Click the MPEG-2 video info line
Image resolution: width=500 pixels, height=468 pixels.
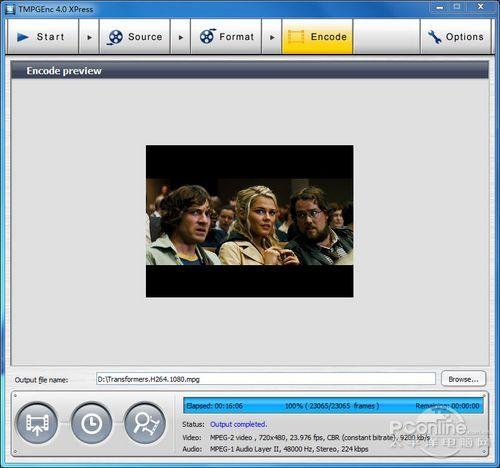click(320, 437)
